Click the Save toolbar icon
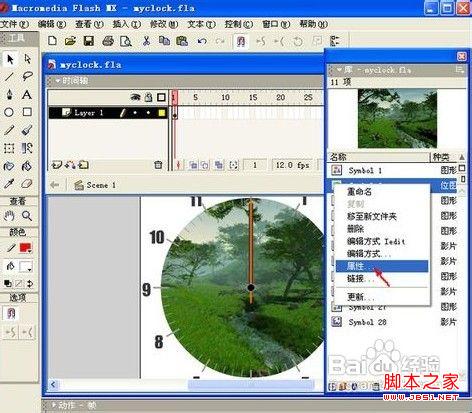 click(x=89, y=41)
